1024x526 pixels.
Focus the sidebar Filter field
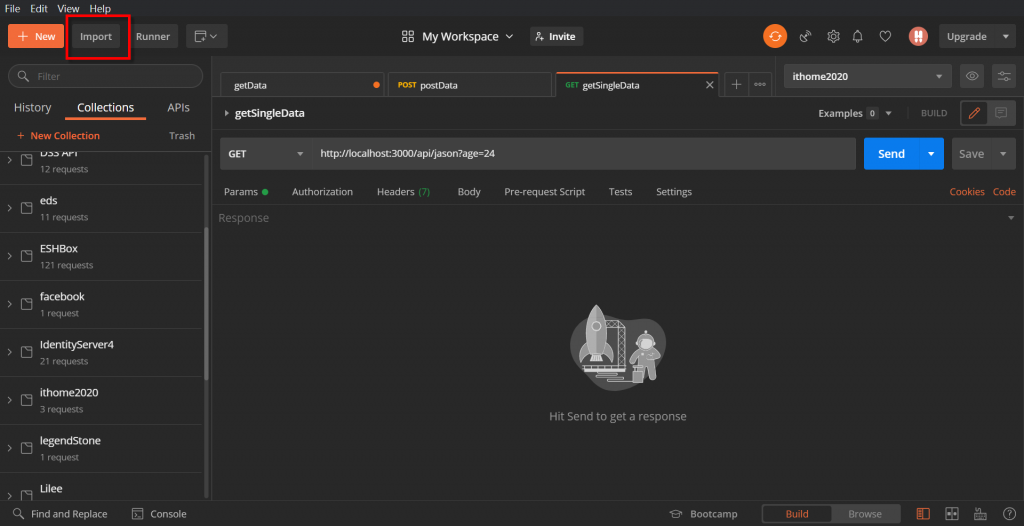click(x=105, y=76)
